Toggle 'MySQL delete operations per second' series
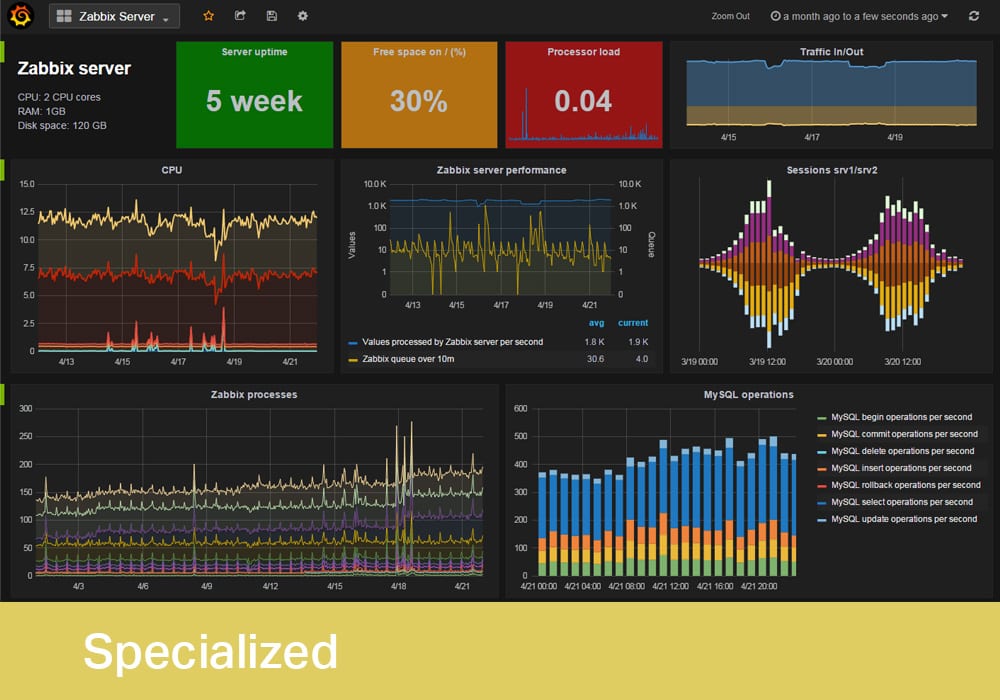This screenshot has height=700, width=1000. (x=902, y=451)
